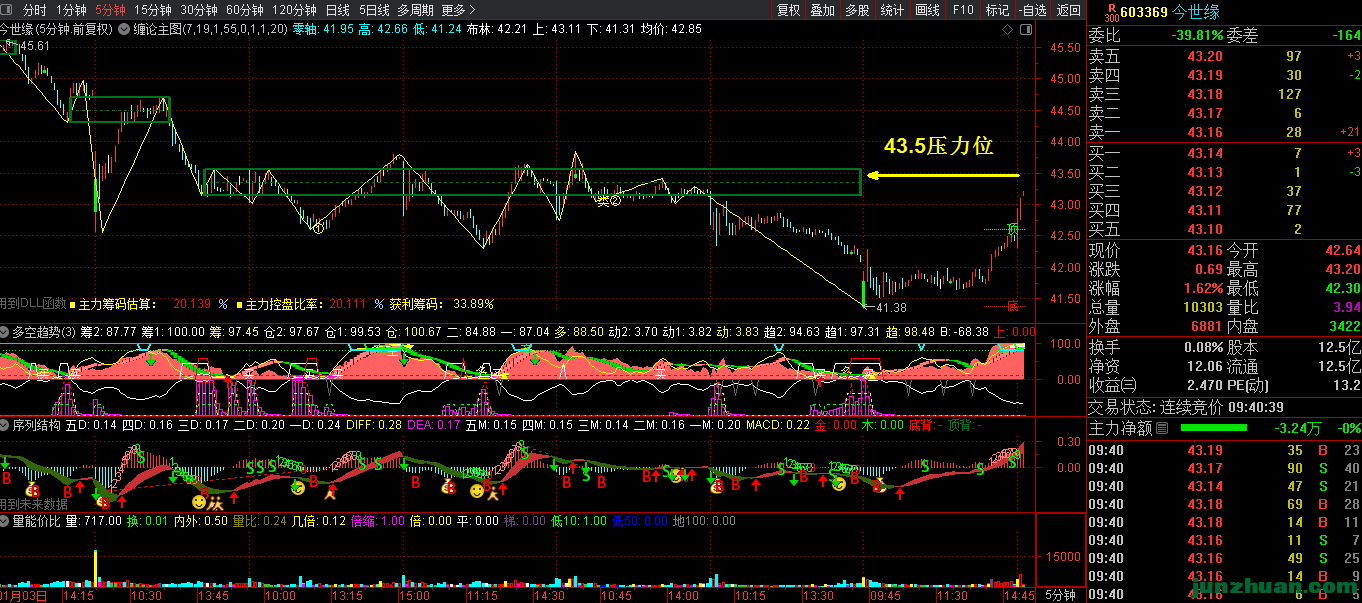Click the 01月03日 date on time axis
Image resolution: width=1362 pixels, height=603 pixels.
24,595
